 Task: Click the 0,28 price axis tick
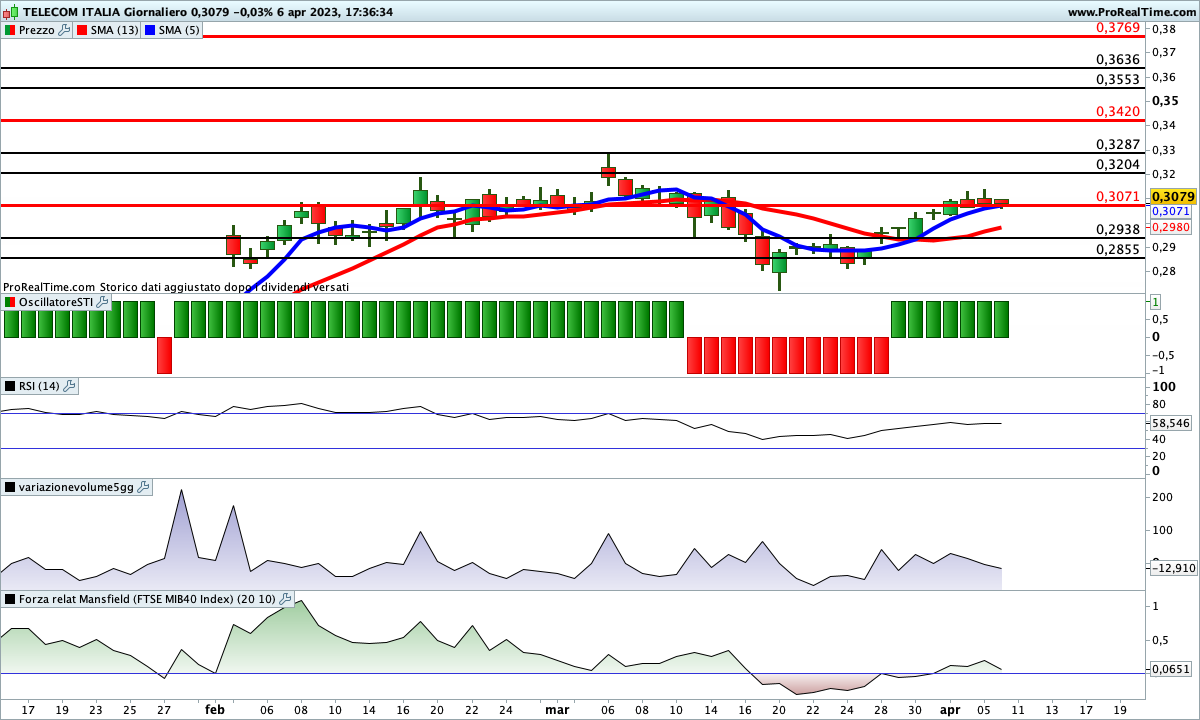coord(1164,272)
